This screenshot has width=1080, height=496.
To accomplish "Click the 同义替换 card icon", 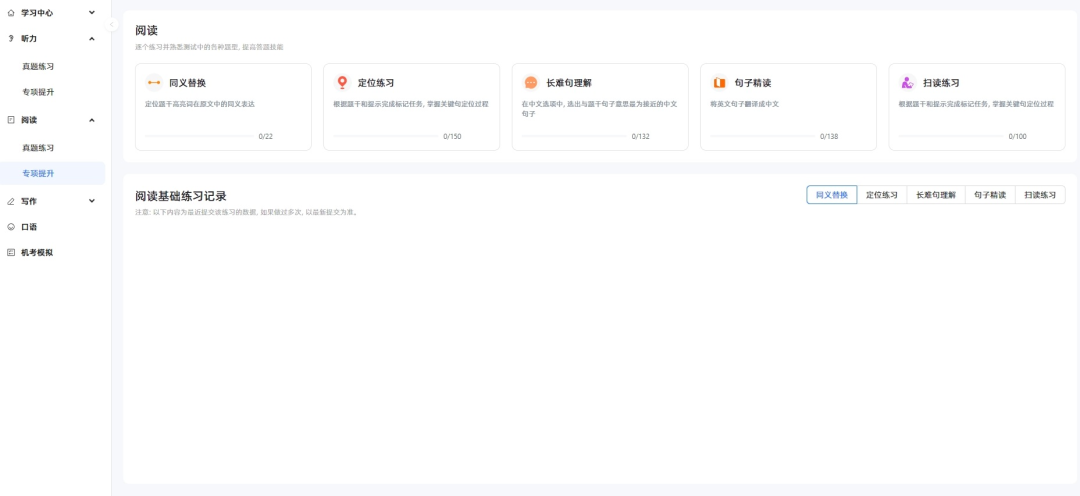I will (x=154, y=83).
